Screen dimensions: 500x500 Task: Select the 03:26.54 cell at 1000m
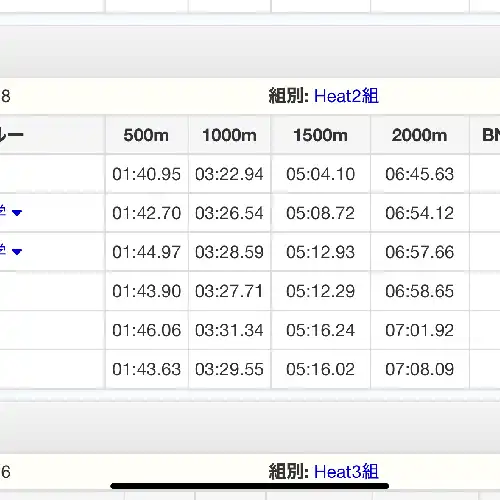click(x=229, y=213)
